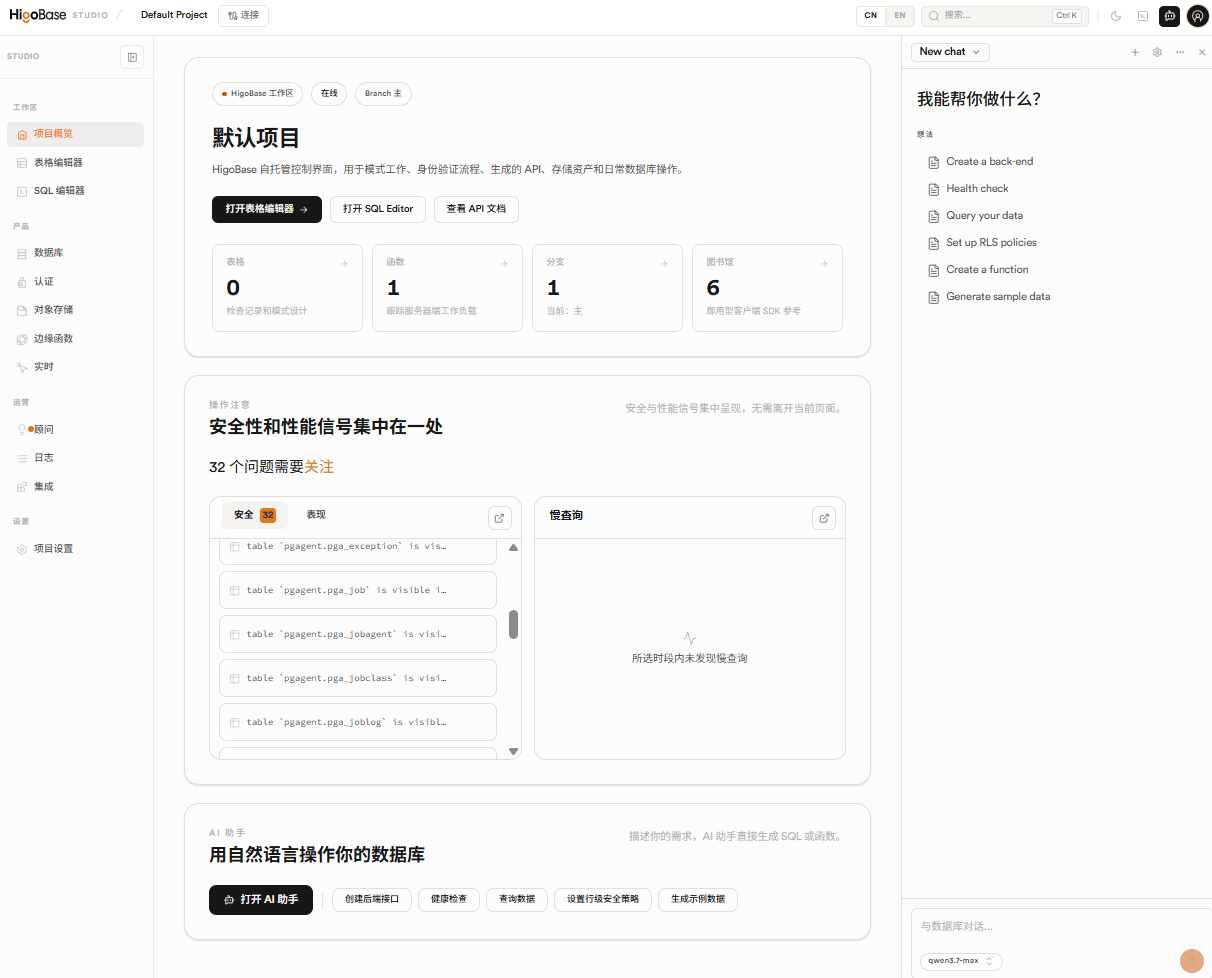The image size is (1212, 978).
Task: Click the 分支 card arrow icon
Action: 664,264
